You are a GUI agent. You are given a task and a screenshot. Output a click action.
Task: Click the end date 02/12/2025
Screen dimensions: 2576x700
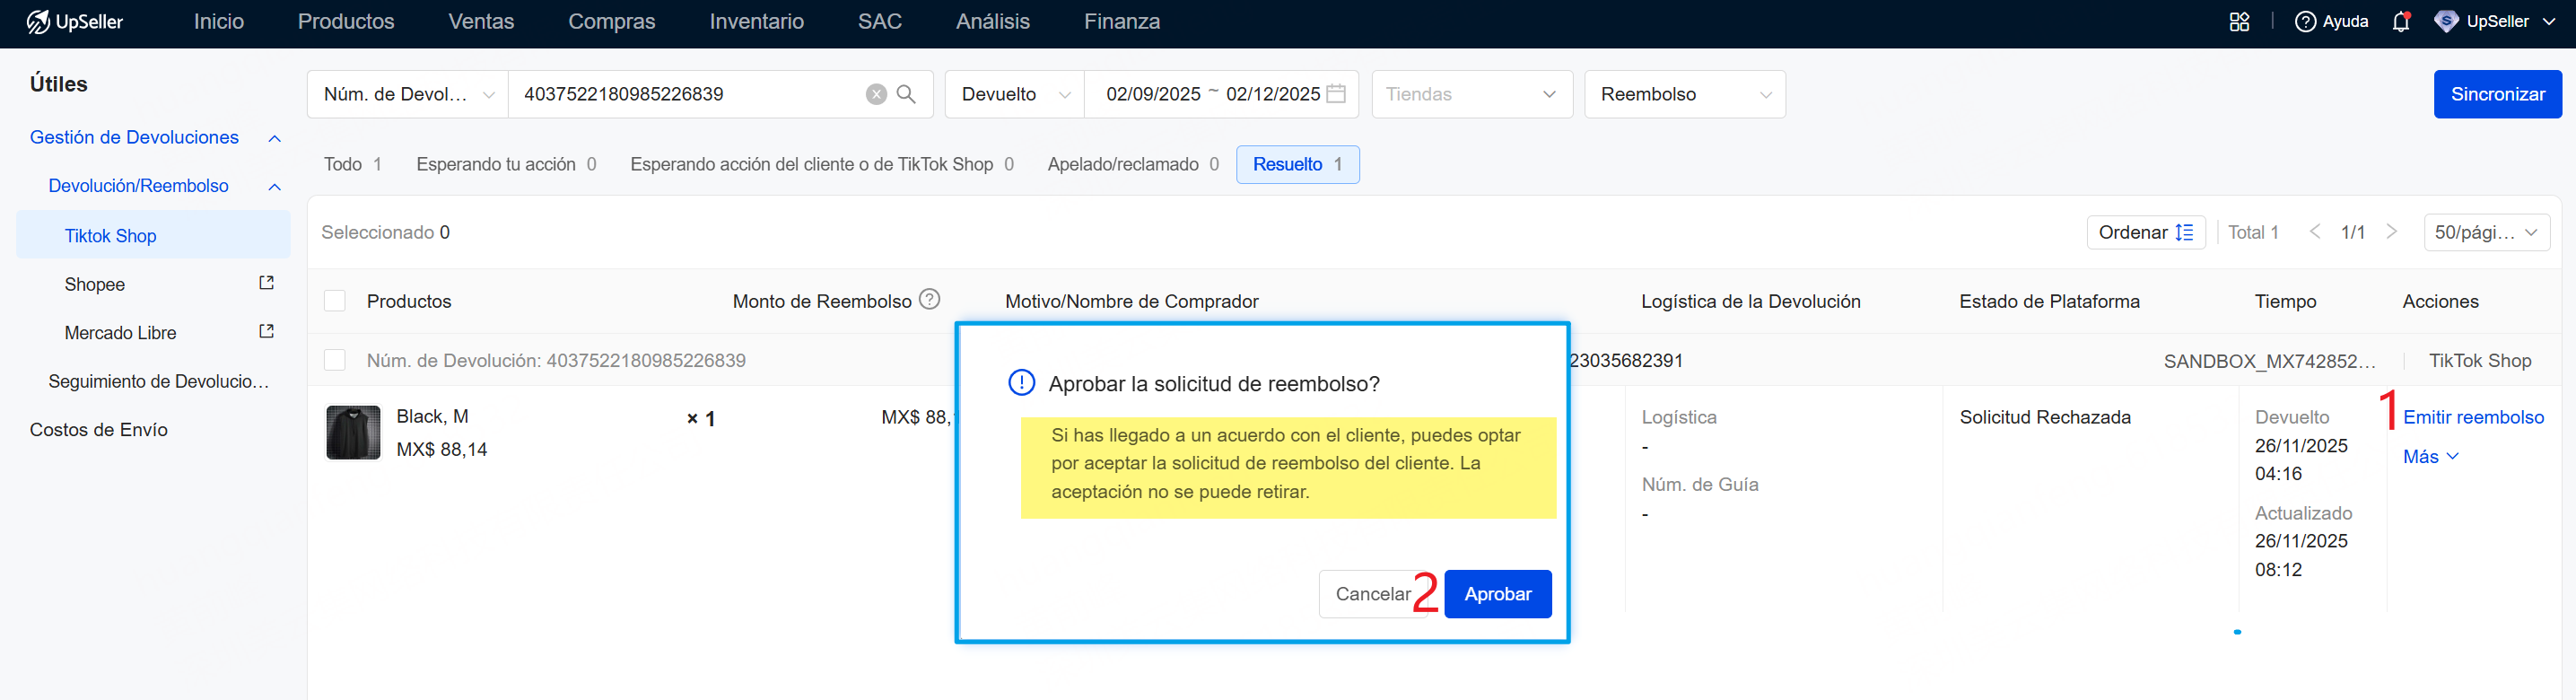[1273, 94]
